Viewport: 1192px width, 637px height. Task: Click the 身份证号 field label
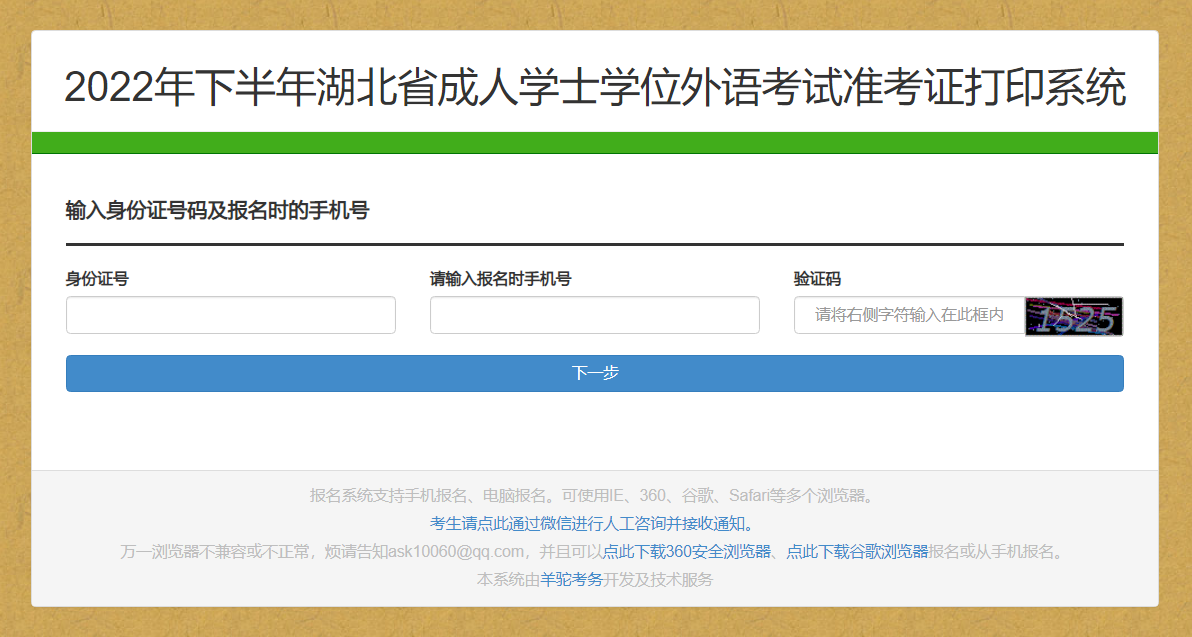pos(97,279)
